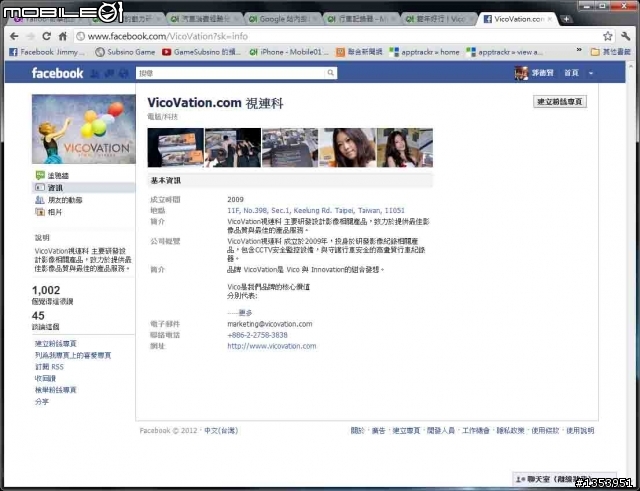Open the 使用說明 help link in the footer
The height and width of the screenshot is (491, 640).
click(x=580, y=431)
